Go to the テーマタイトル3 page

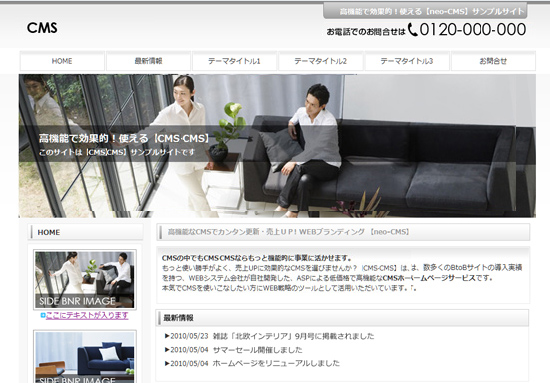click(x=407, y=61)
